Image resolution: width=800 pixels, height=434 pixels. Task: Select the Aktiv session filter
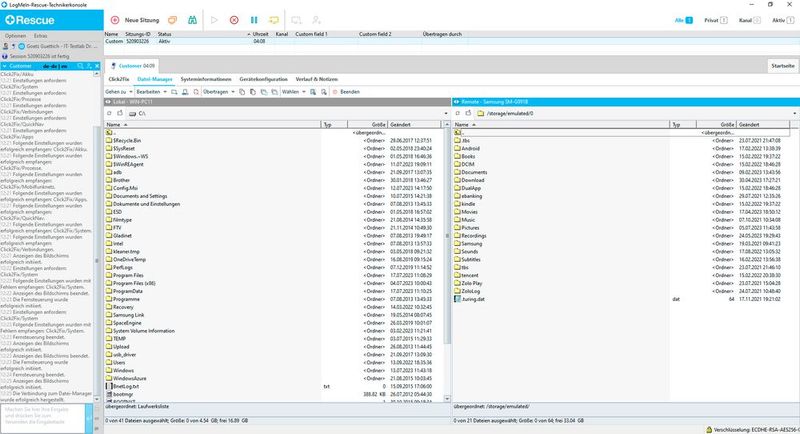[781, 19]
